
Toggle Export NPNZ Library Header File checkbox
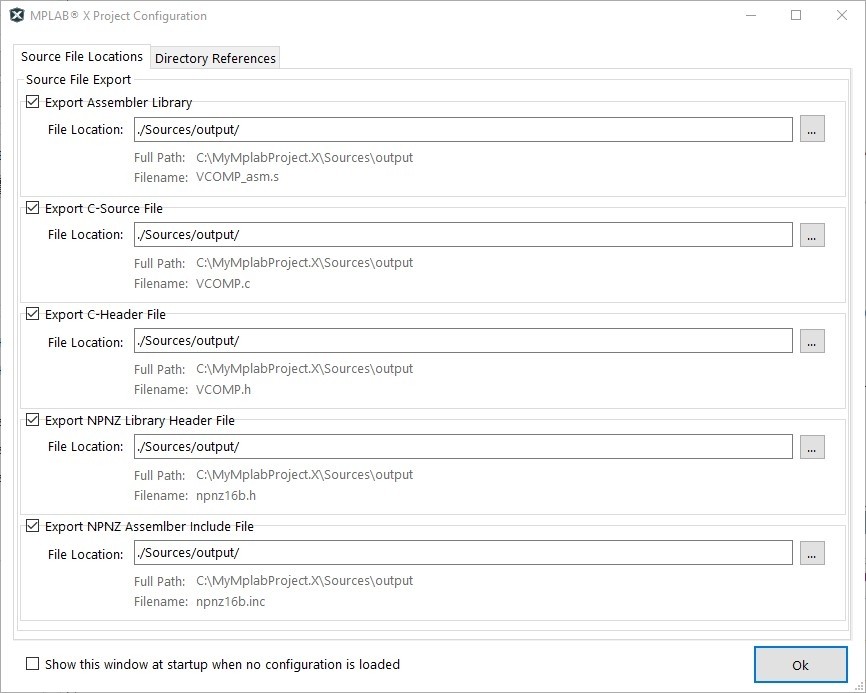coord(33,420)
